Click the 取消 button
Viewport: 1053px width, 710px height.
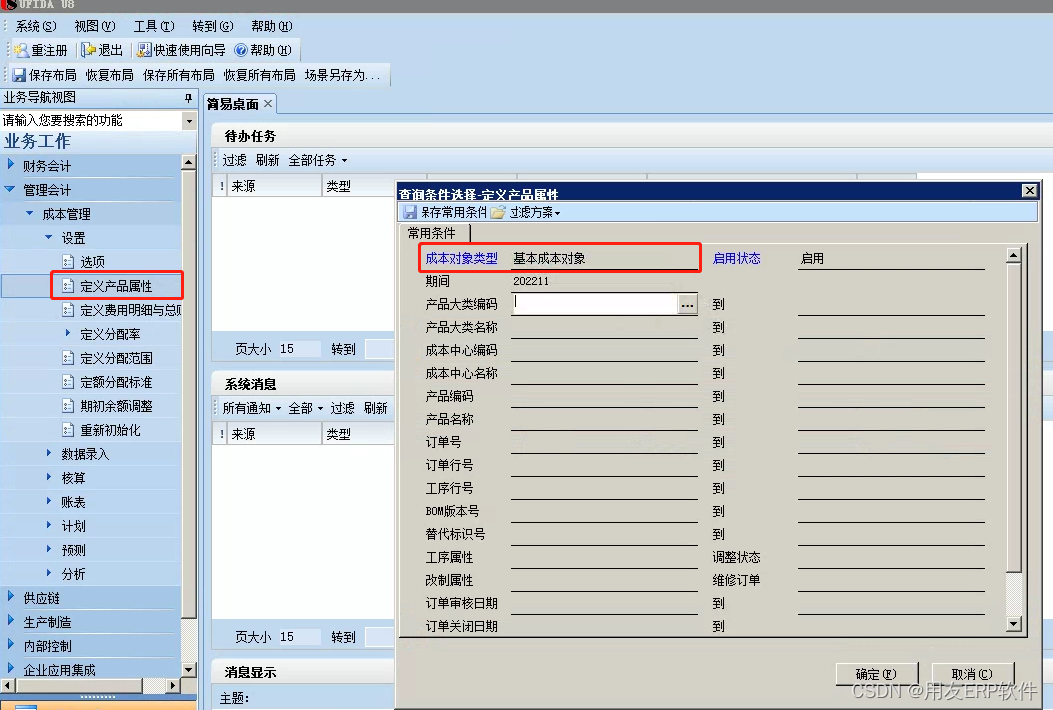pos(972,674)
